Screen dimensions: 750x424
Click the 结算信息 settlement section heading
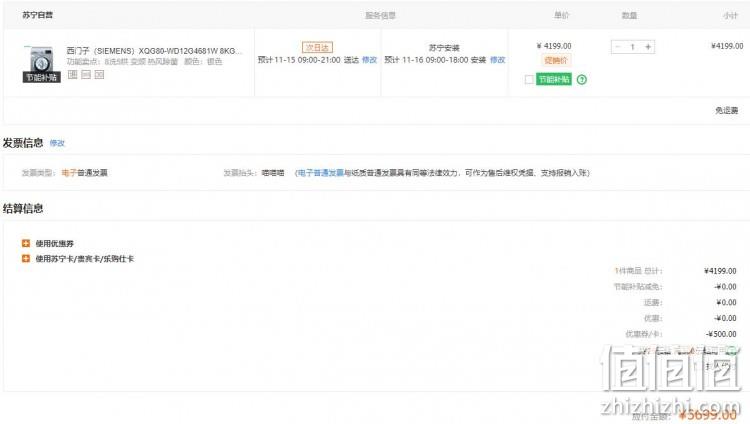[x=23, y=208]
